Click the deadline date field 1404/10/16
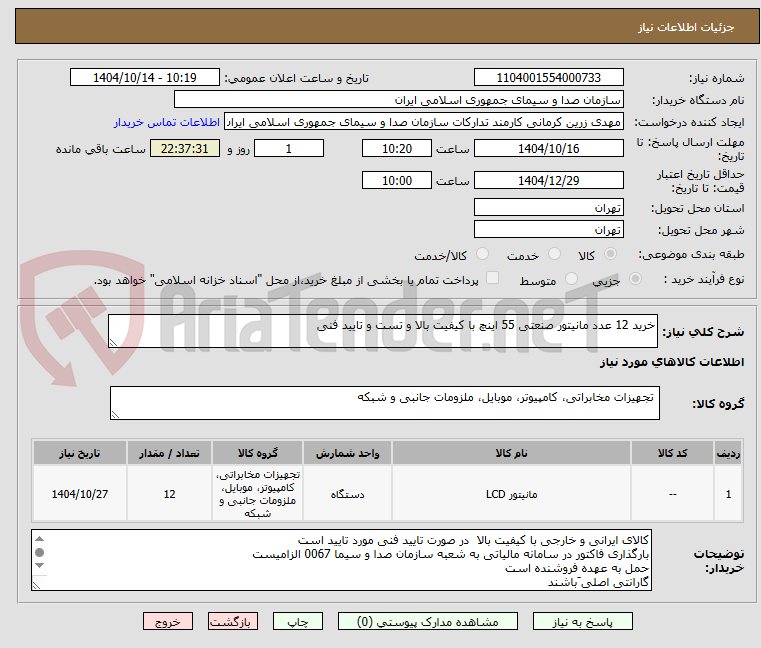The height and width of the screenshot is (648, 761). [x=548, y=149]
